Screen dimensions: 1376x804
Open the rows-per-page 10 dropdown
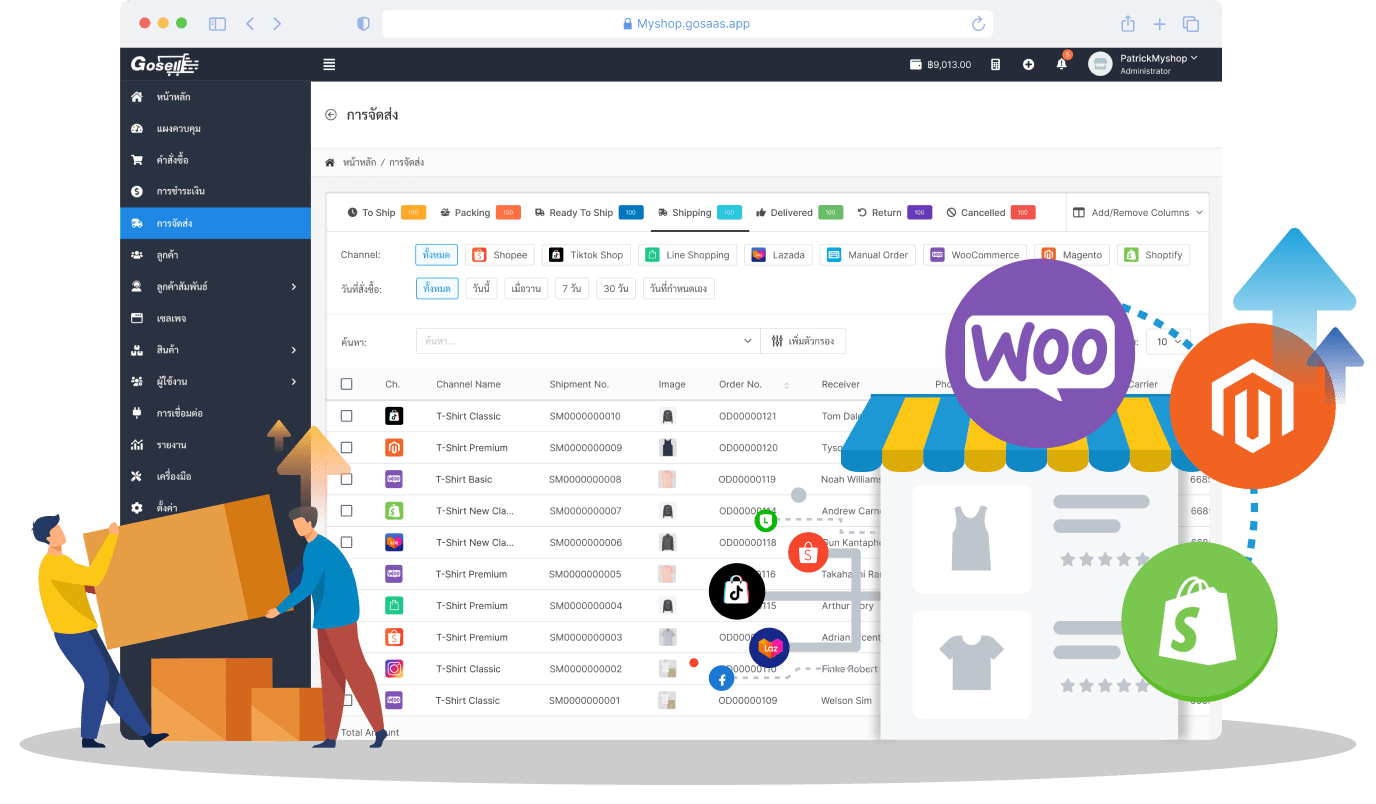(x=1168, y=342)
